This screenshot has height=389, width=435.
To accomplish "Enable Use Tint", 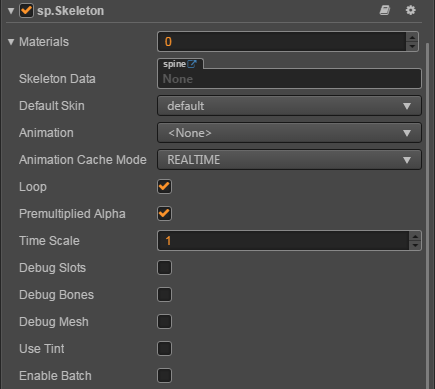I will (164, 349).
